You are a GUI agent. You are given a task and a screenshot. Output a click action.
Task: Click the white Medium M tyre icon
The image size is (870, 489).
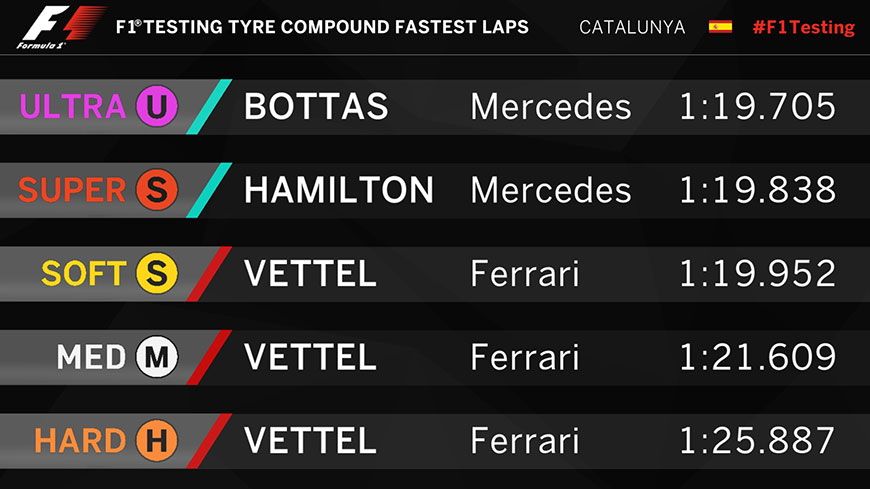click(x=156, y=357)
